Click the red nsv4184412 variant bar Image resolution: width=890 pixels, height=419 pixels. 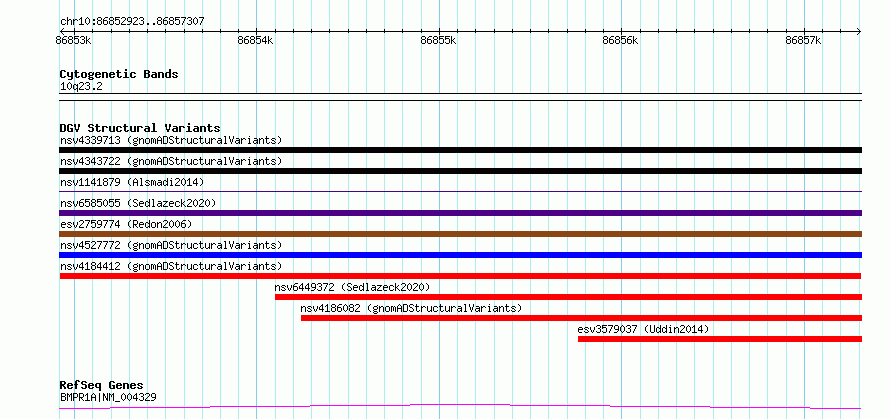tap(460, 276)
